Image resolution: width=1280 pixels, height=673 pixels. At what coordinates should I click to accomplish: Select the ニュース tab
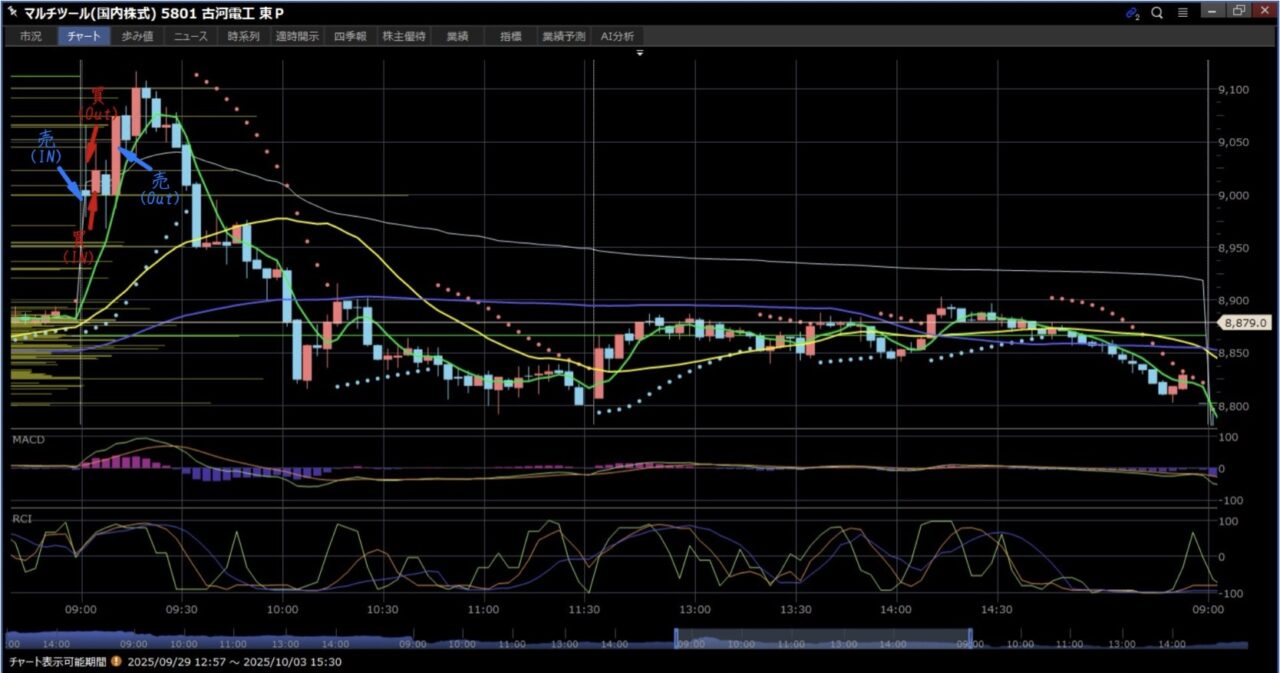pos(190,36)
